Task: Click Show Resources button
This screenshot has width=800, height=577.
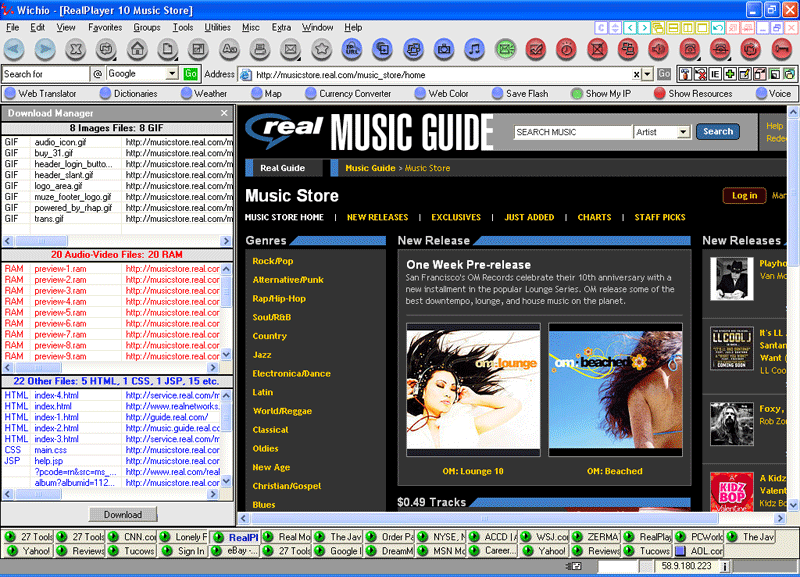Action: pyautogui.click(x=693, y=93)
